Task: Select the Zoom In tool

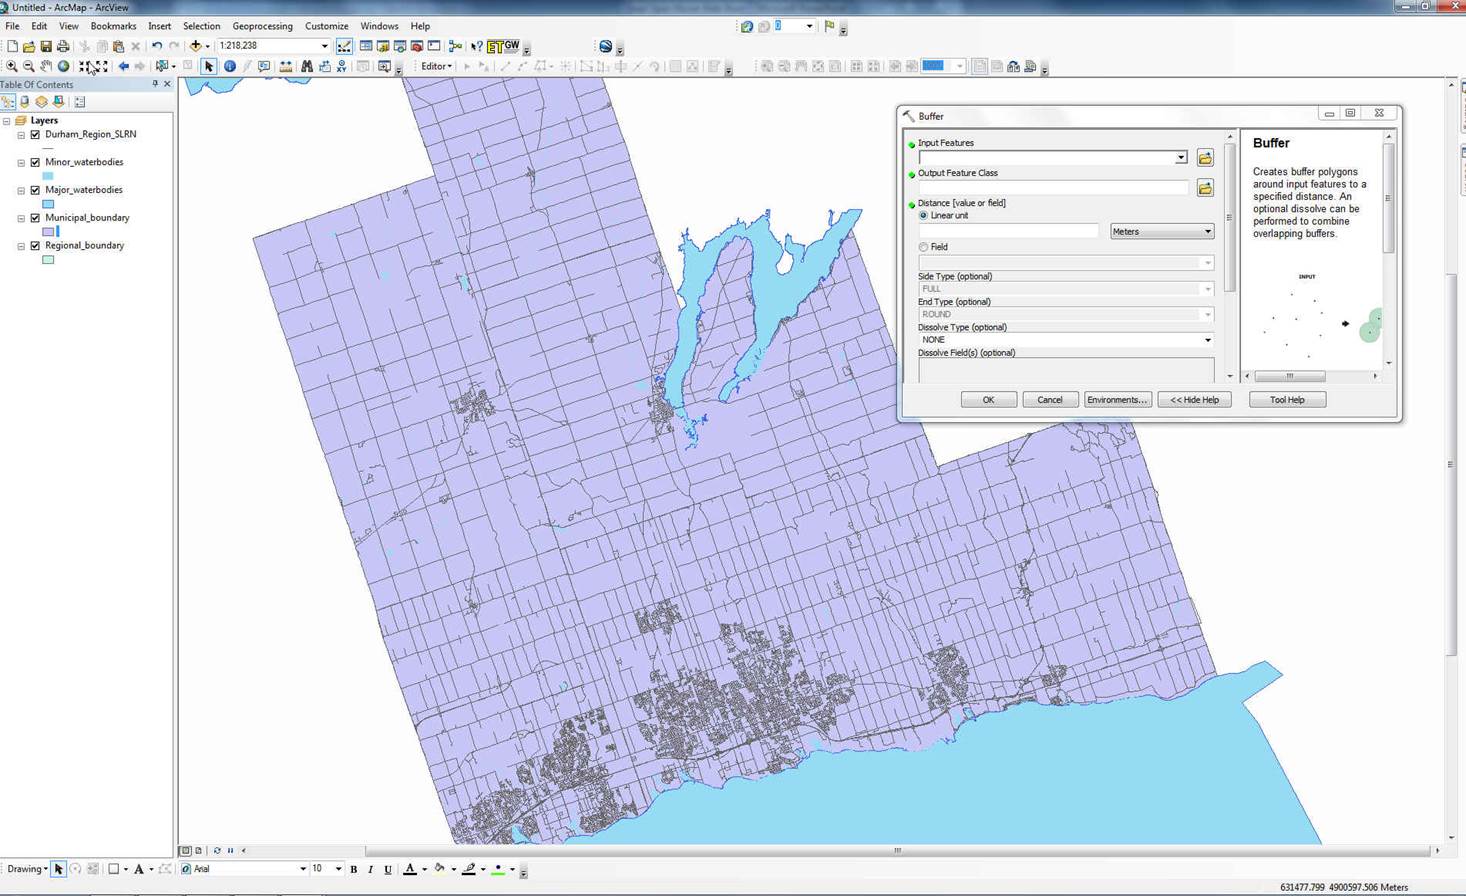Action: point(12,67)
